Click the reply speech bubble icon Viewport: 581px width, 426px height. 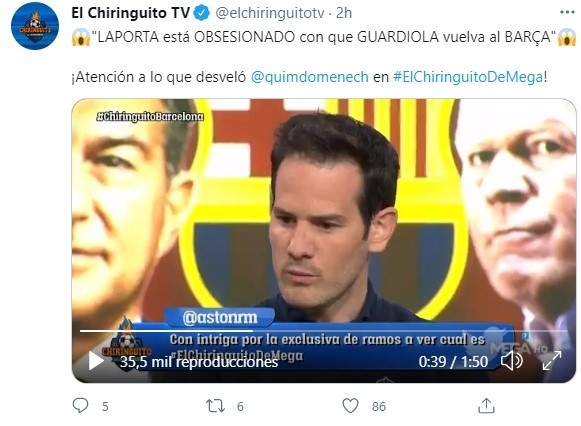tap(80, 406)
